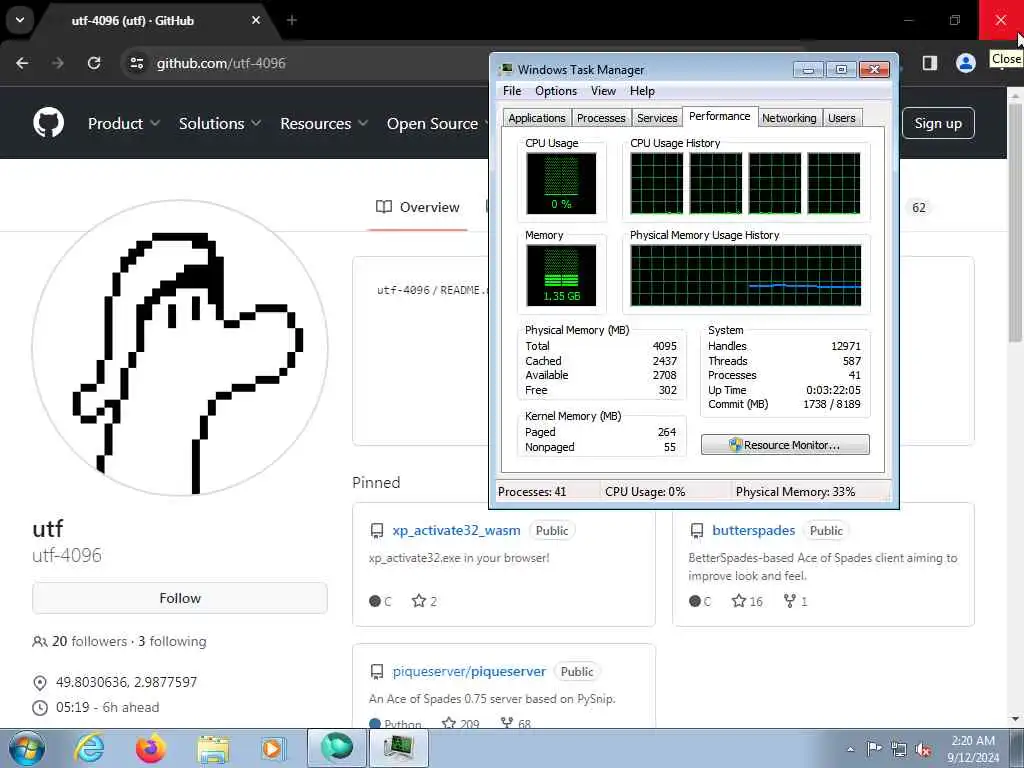
Task: Open the tab search dropdown arrow
Action: [20, 20]
